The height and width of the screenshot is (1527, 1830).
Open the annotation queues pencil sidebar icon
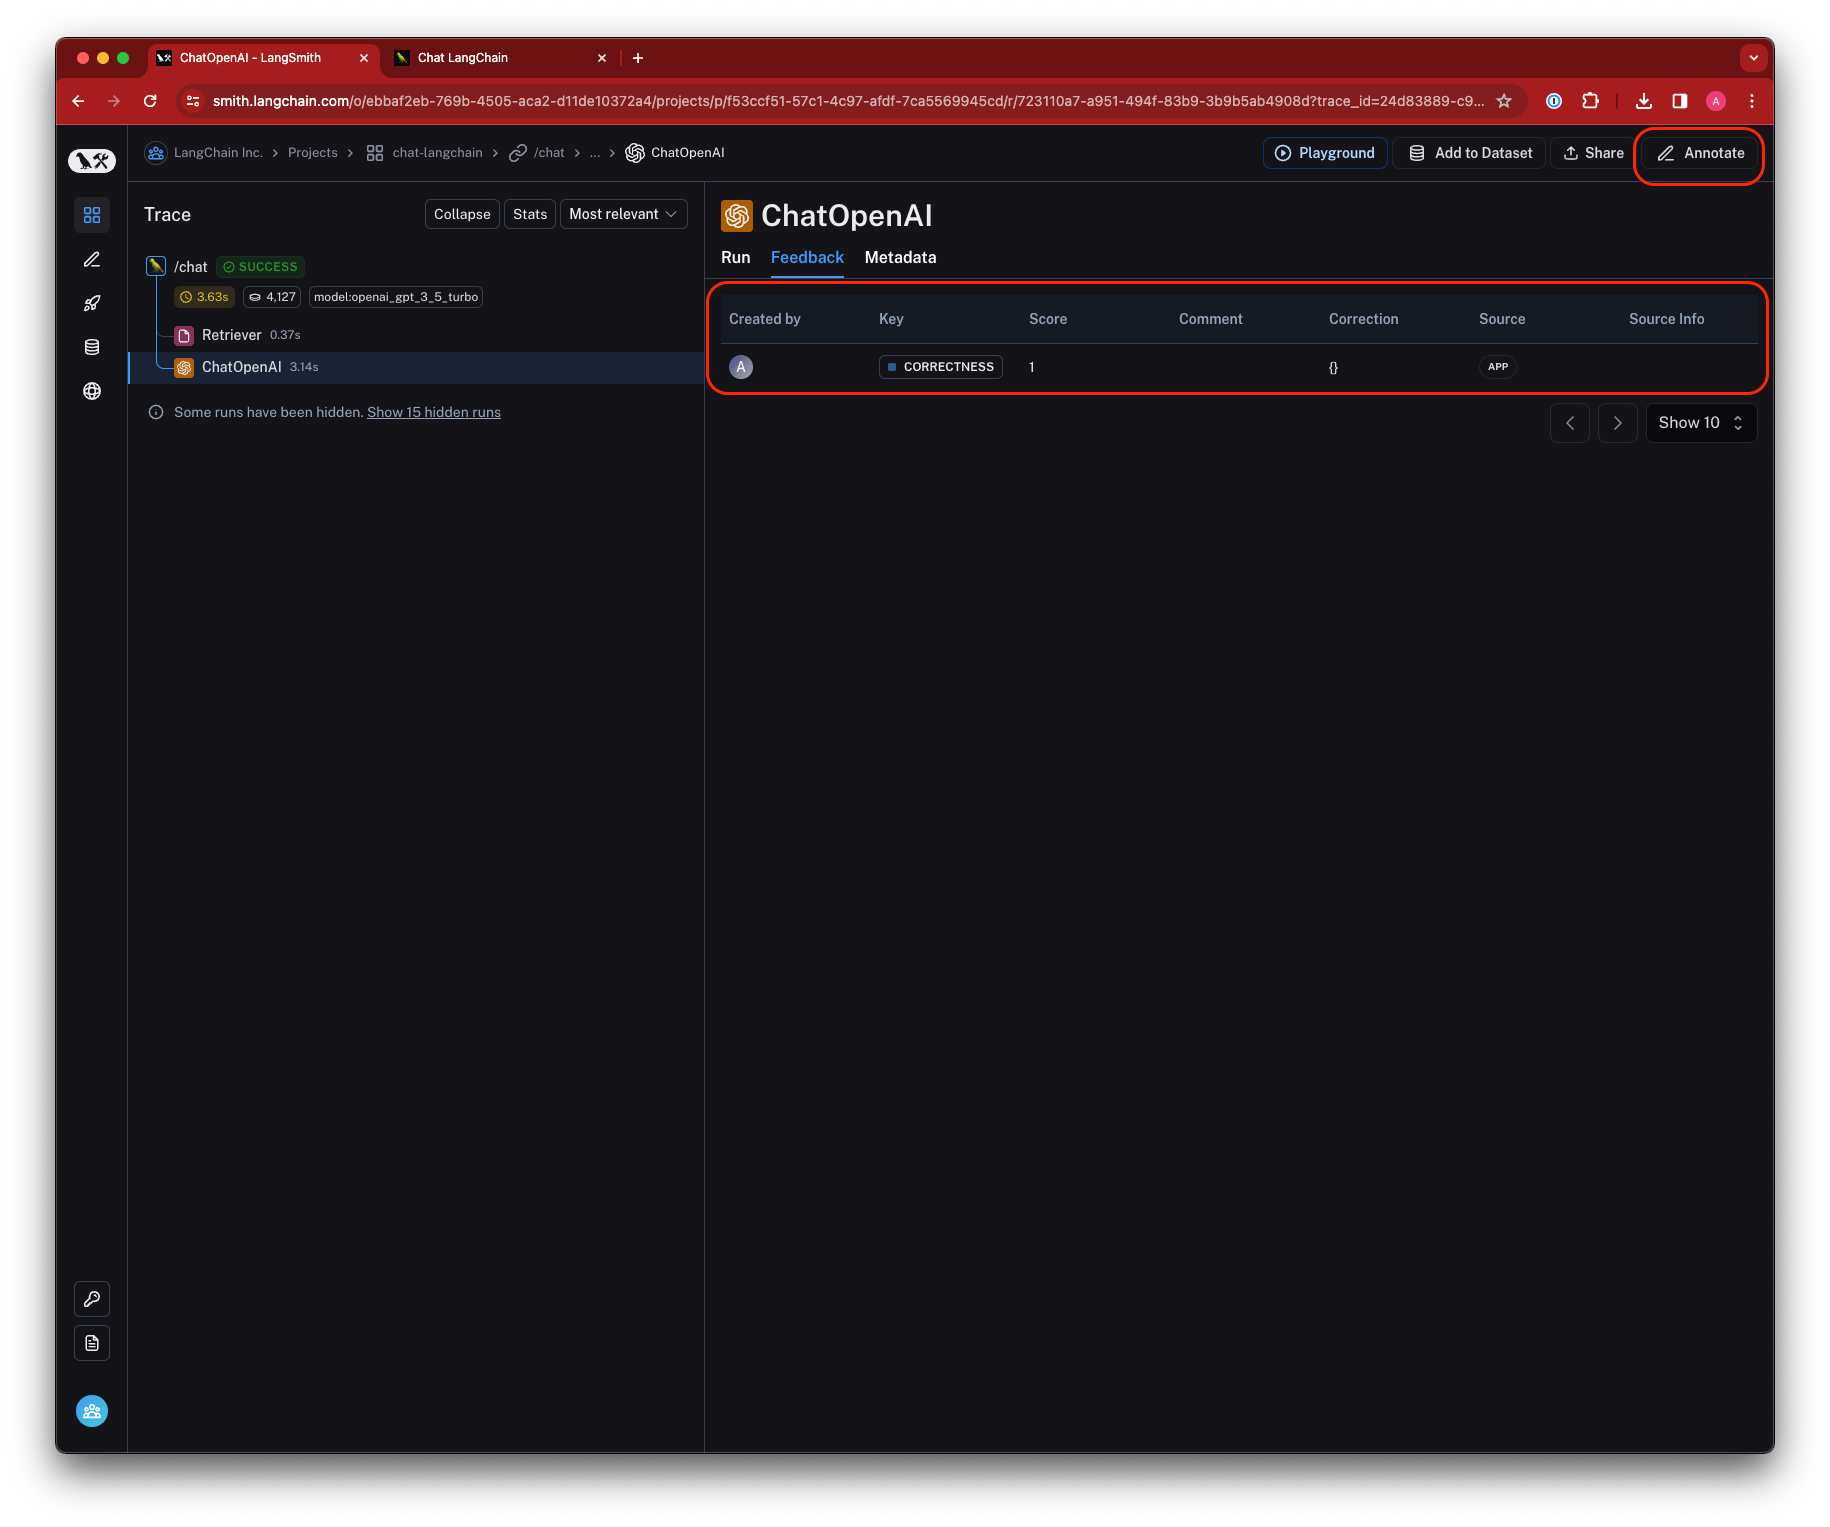[x=92, y=260]
